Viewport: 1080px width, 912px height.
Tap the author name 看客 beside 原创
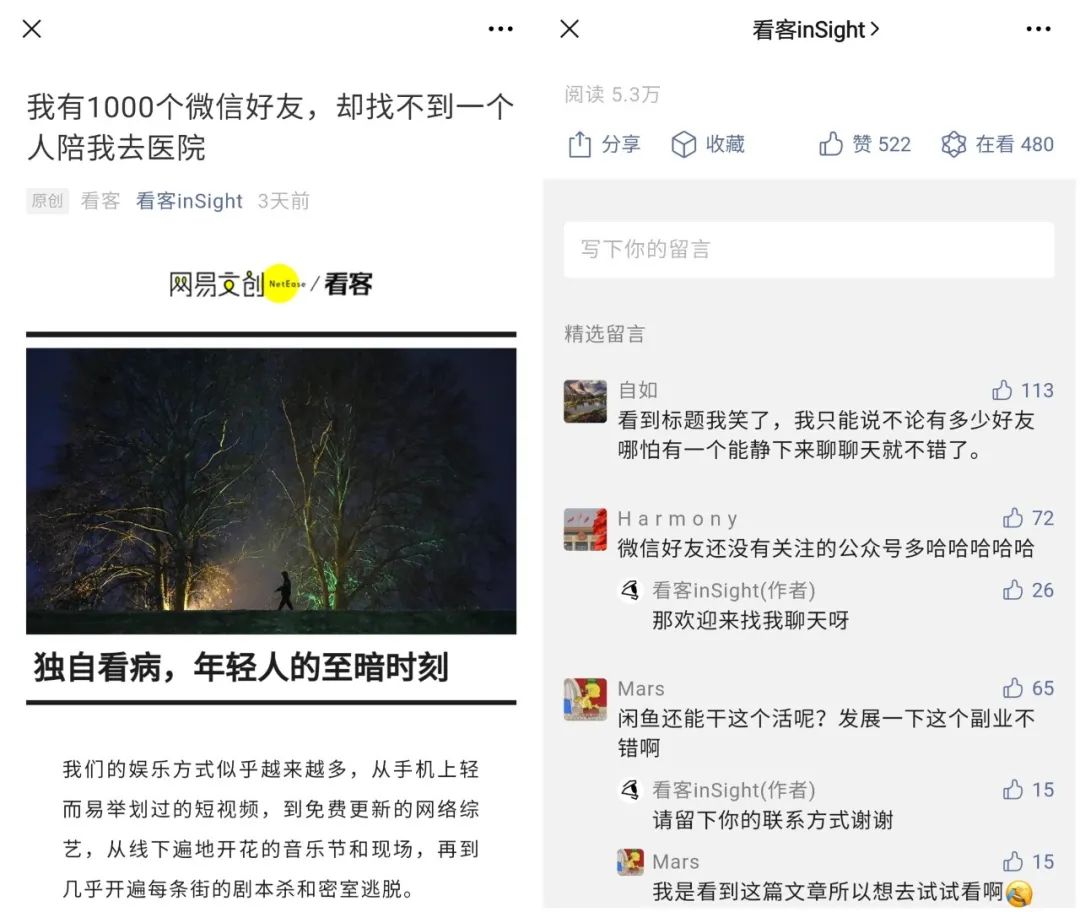click(101, 200)
